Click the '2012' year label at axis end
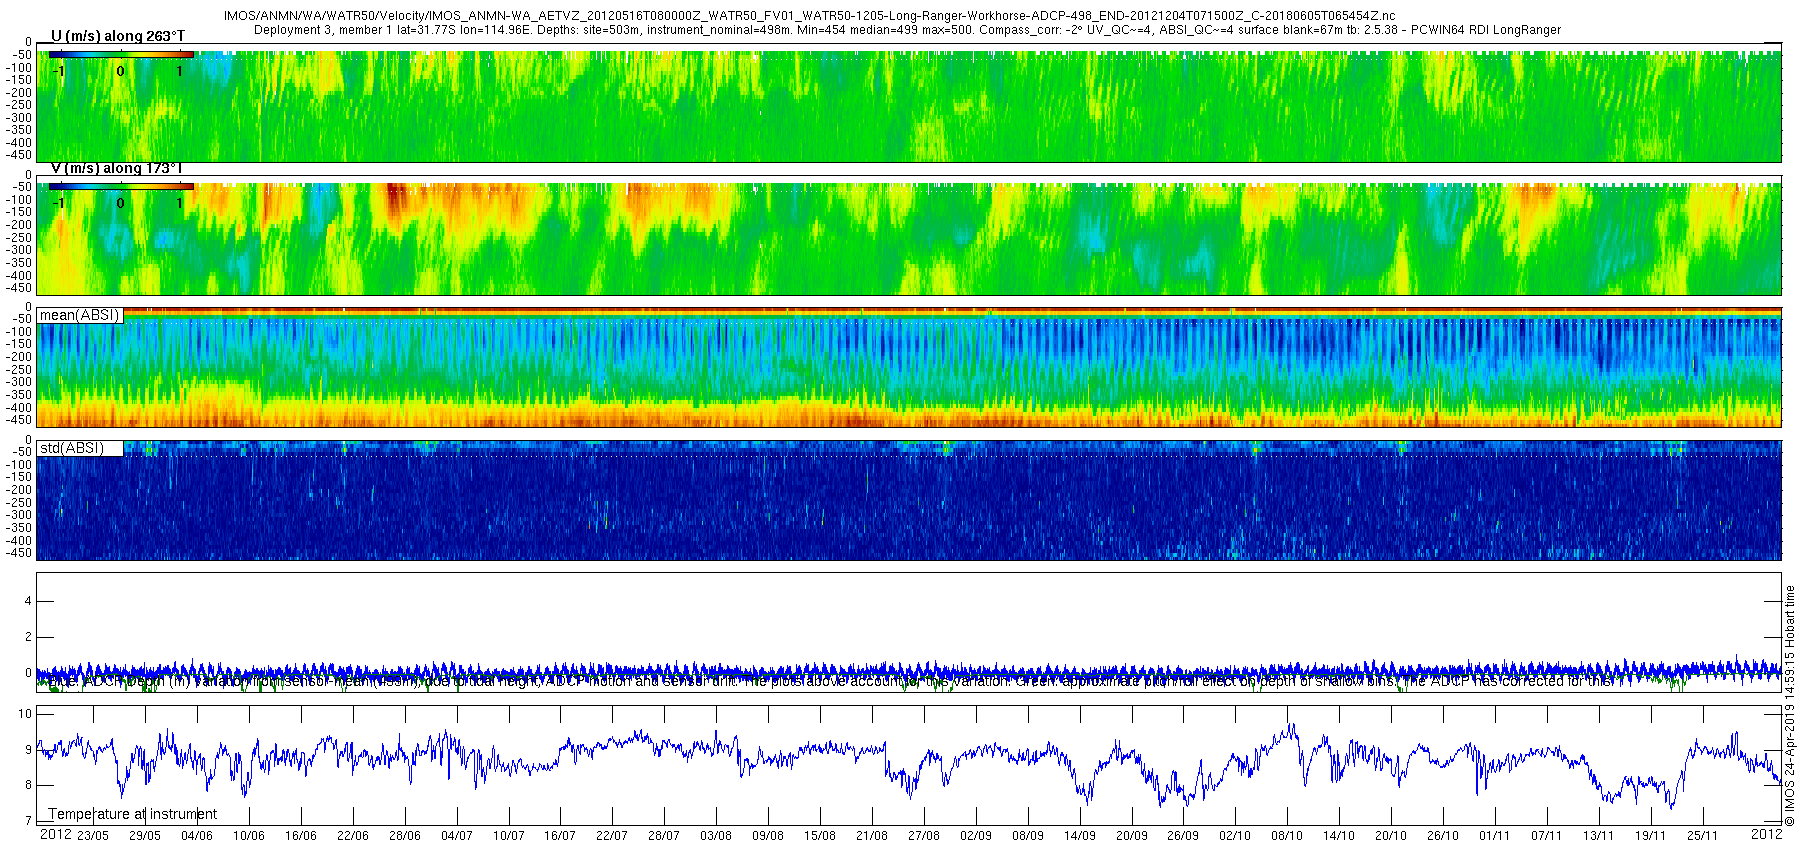1800x850 pixels. coord(1766,834)
